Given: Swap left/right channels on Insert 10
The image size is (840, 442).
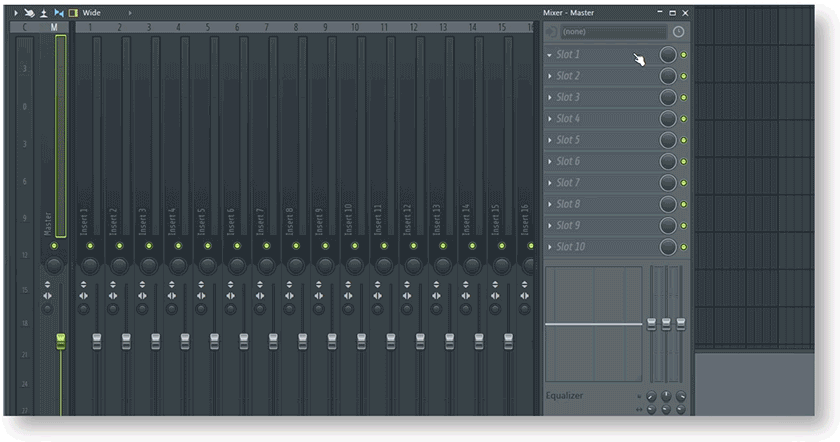Looking at the screenshot, I should (x=348, y=296).
